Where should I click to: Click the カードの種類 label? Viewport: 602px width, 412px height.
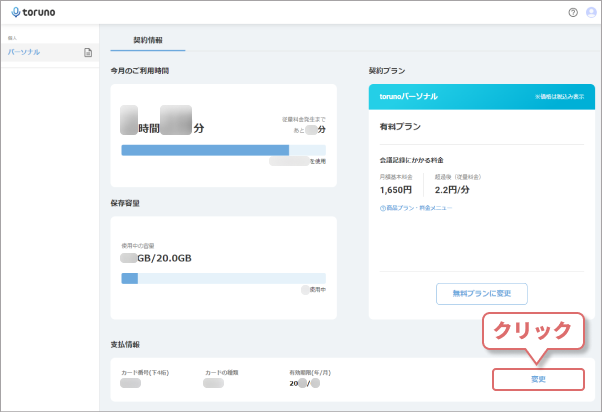[222, 372]
